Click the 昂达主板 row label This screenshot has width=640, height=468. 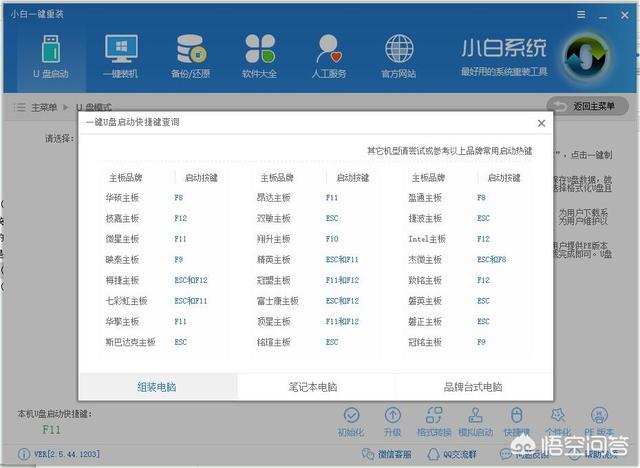point(273,198)
